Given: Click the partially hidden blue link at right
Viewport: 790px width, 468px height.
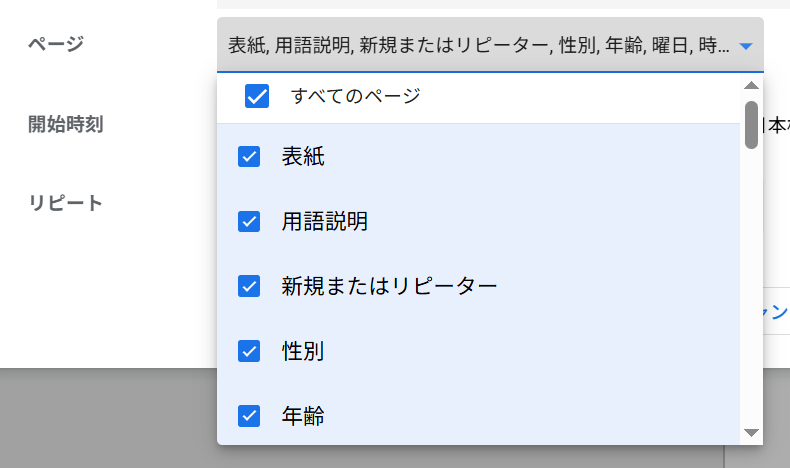Looking at the screenshot, I should (776, 312).
